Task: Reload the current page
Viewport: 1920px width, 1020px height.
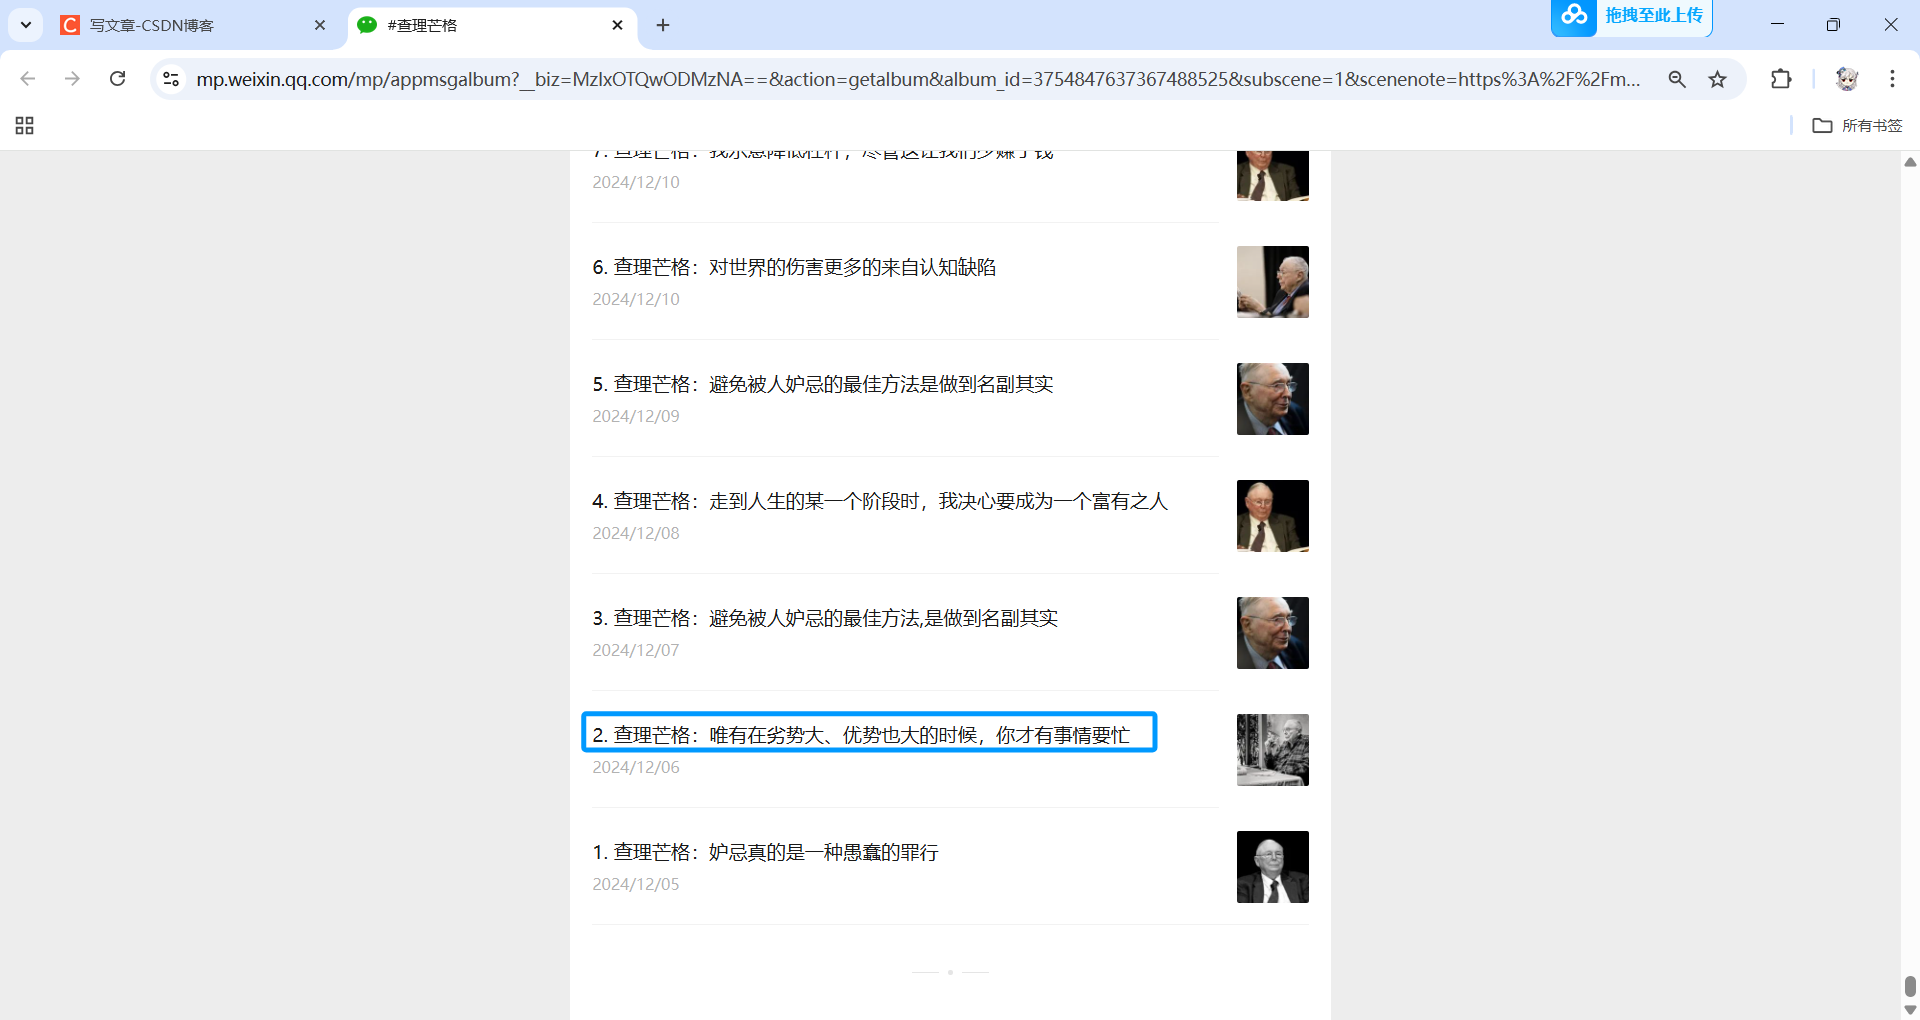Action: click(x=117, y=79)
